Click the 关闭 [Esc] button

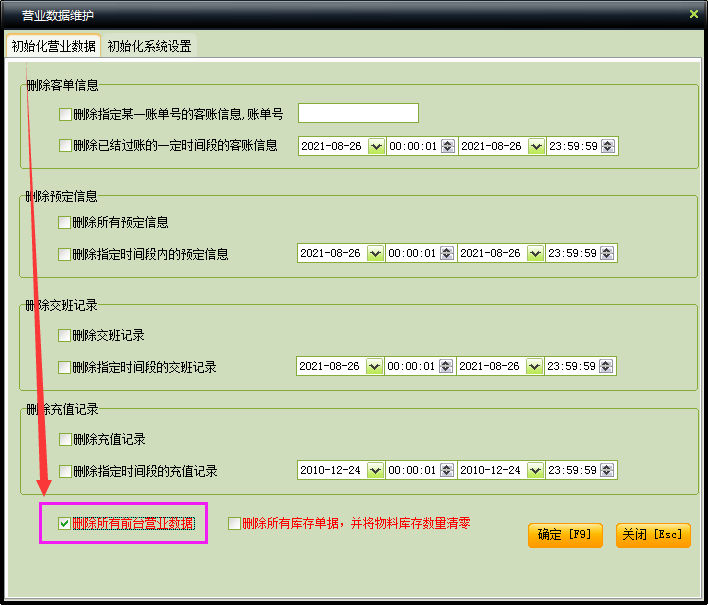coord(653,535)
